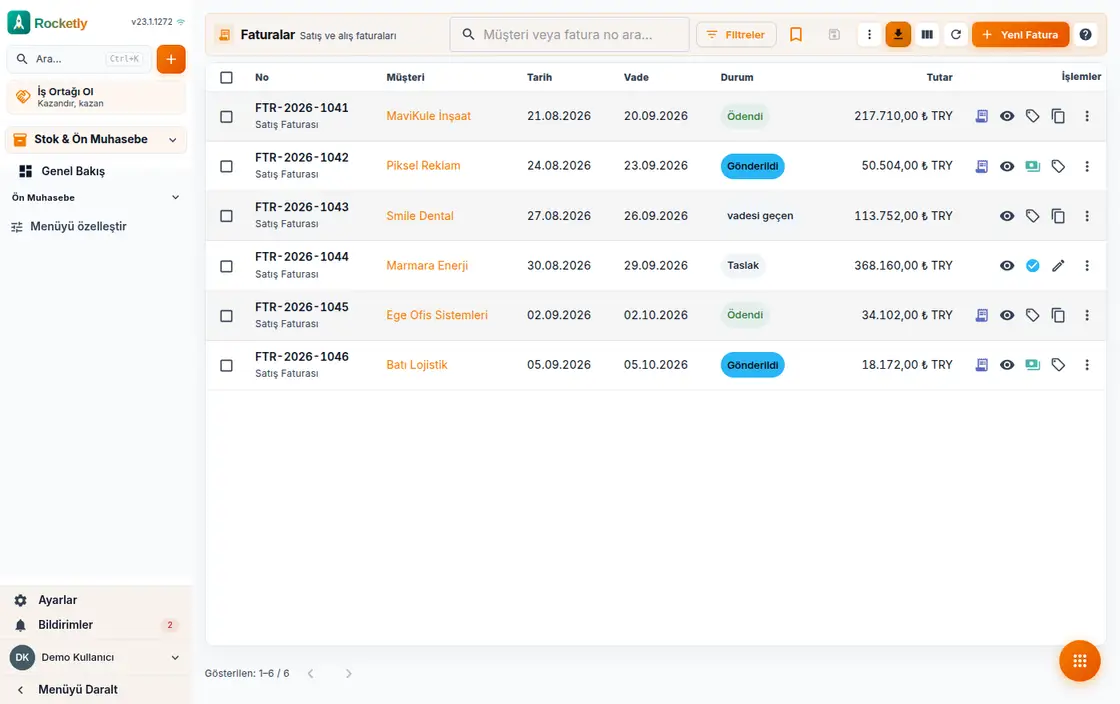Duplicate invoice FTR-2026-1045 with the copy icon

coord(1058,315)
